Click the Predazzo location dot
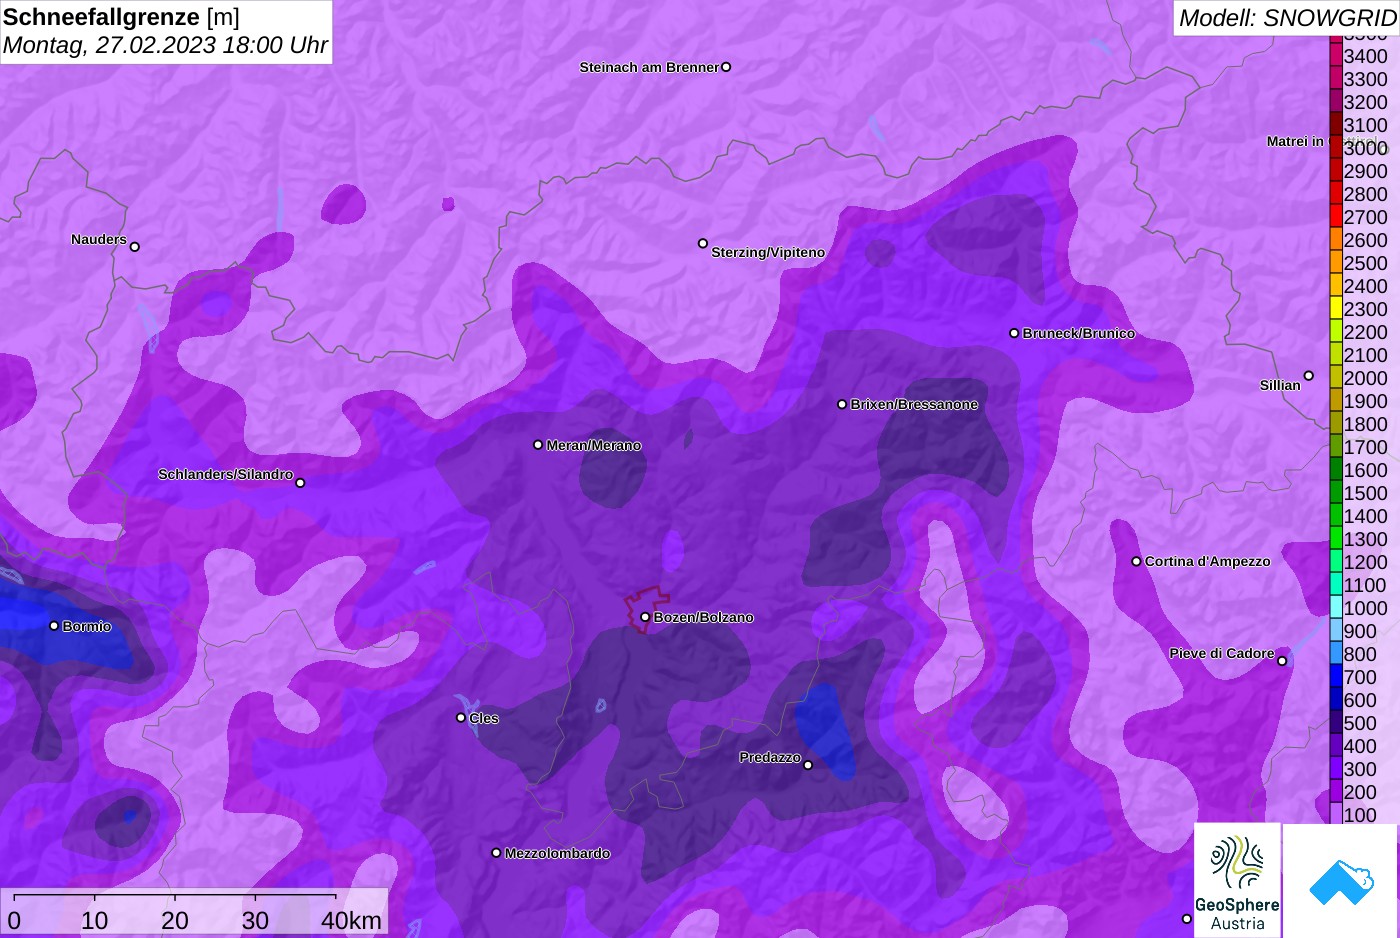 pyautogui.click(x=808, y=765)
